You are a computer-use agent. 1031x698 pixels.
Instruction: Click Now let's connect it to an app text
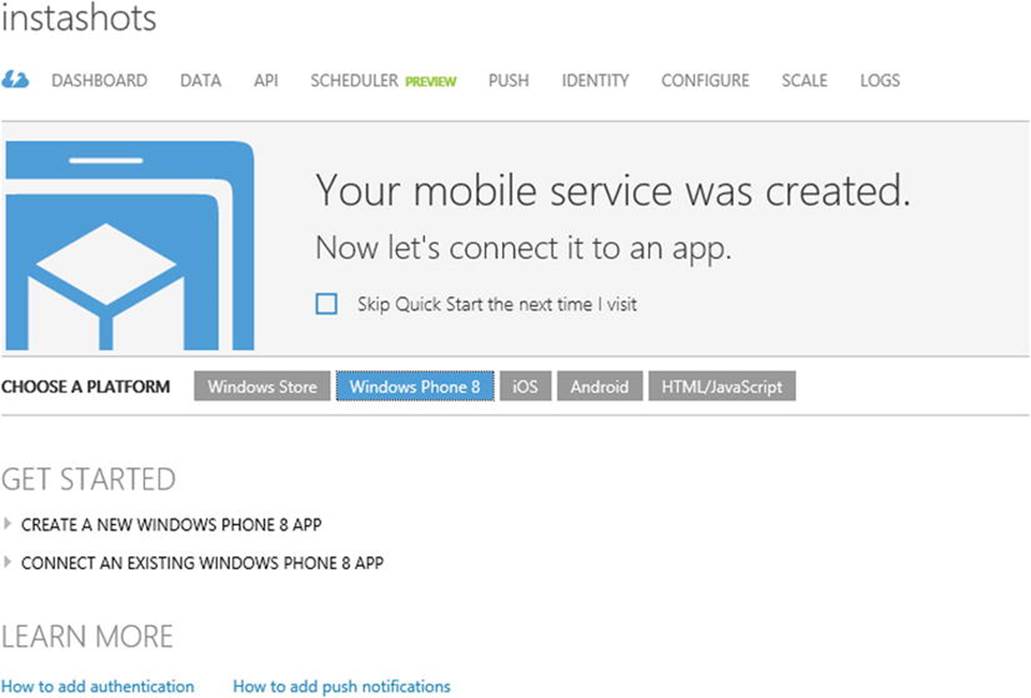point(523,248)
